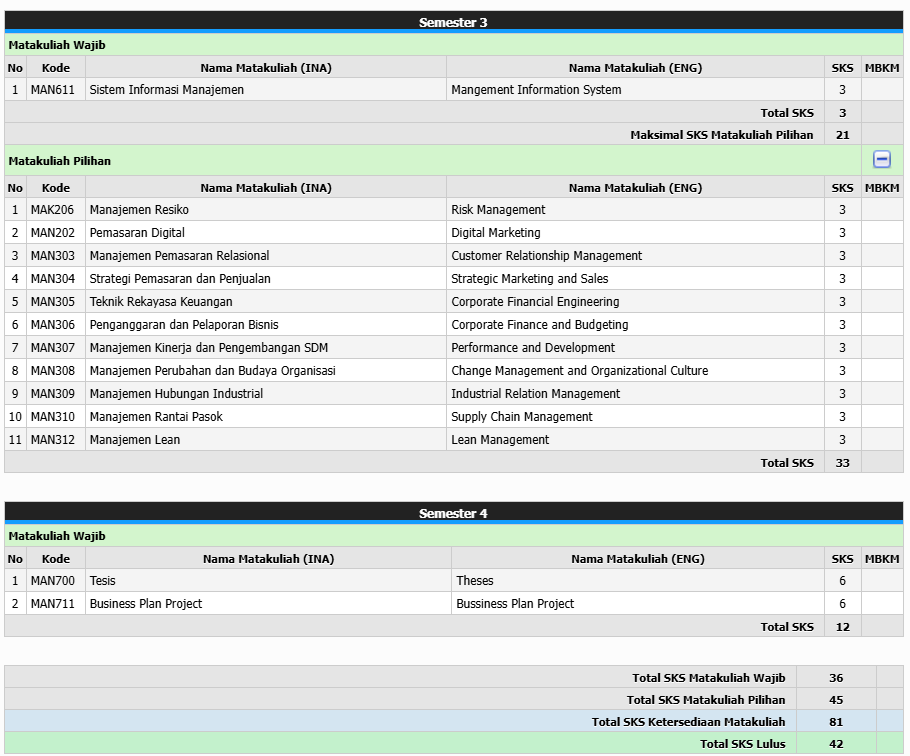Click the course name Manajemen Kinerja dan Pengembangan SDM
The height and width of the screenshot is (756, 910).
click(209, 348)
